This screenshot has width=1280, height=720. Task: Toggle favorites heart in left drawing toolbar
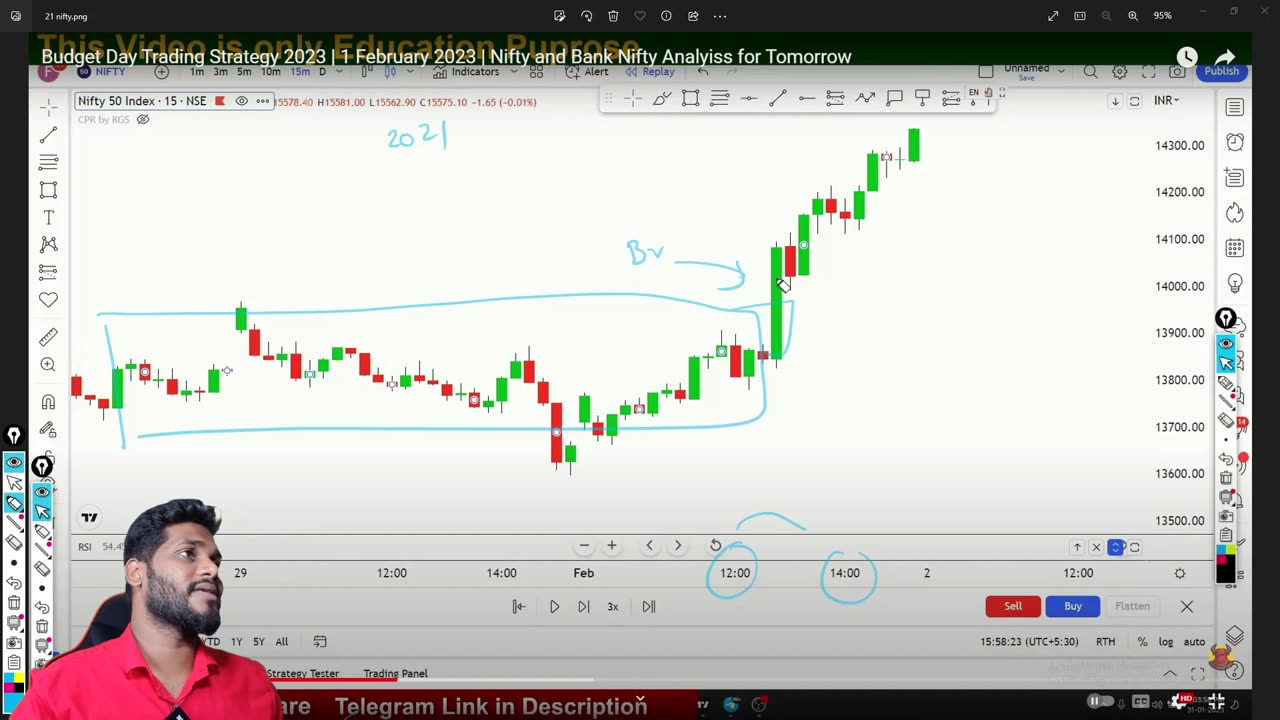pyautogui.click(x=48, y=299)
